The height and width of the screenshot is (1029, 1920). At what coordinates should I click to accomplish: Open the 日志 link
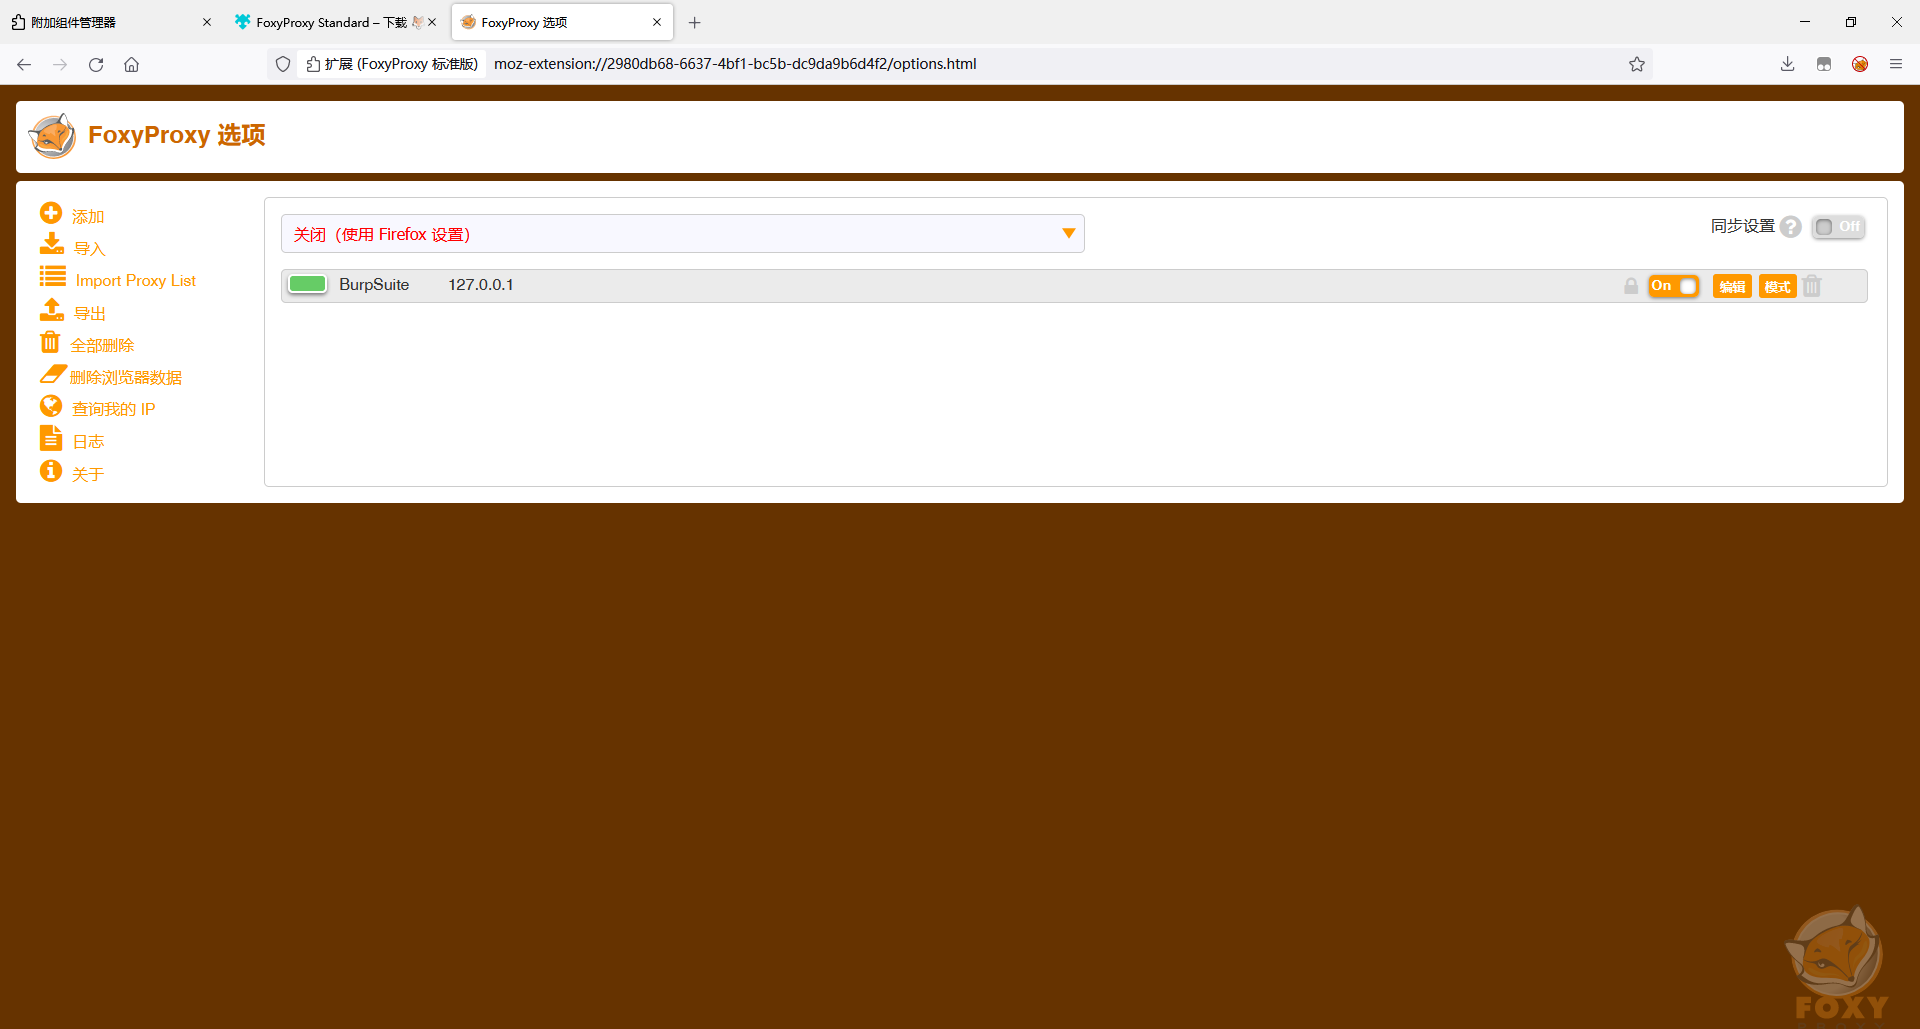pyautogui.click(x=88, y=442)
